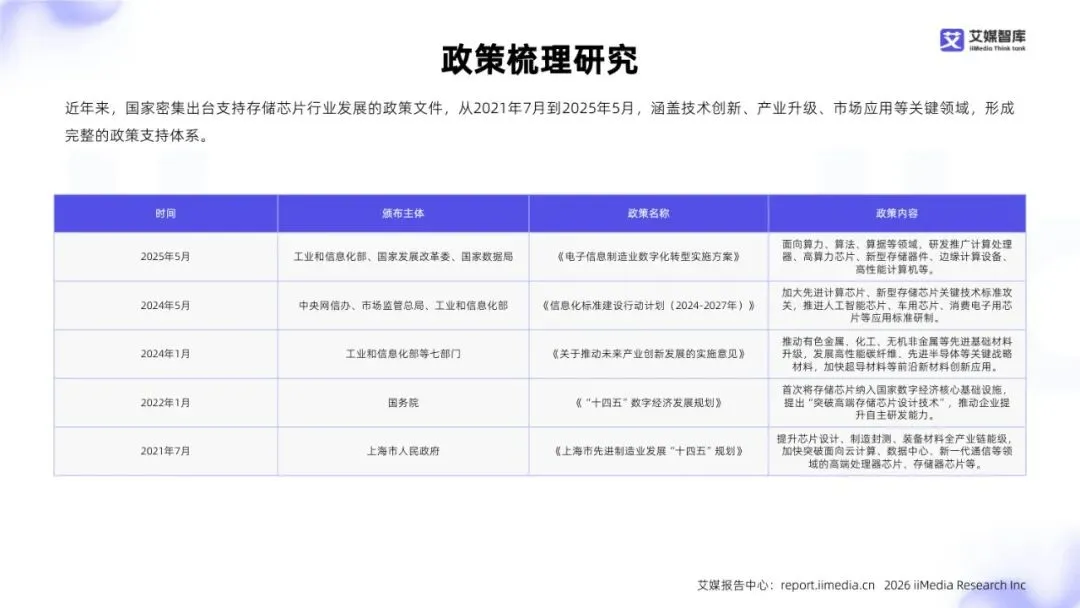Image resolution: width=1080 pixels, height=608 pixels.
Task: Click the 艾媒智库 logo icon
Action: 951,40
